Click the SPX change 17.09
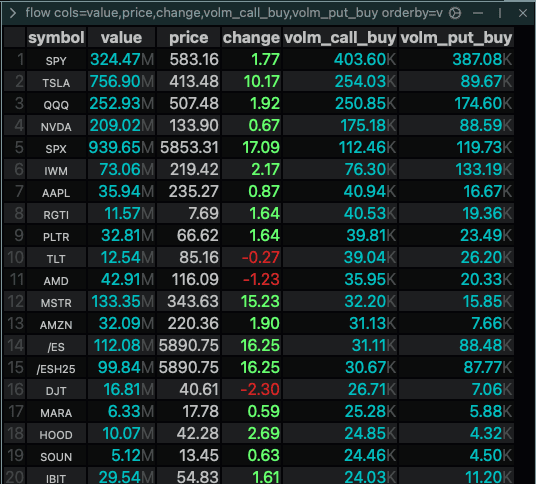 coord(251,148)
